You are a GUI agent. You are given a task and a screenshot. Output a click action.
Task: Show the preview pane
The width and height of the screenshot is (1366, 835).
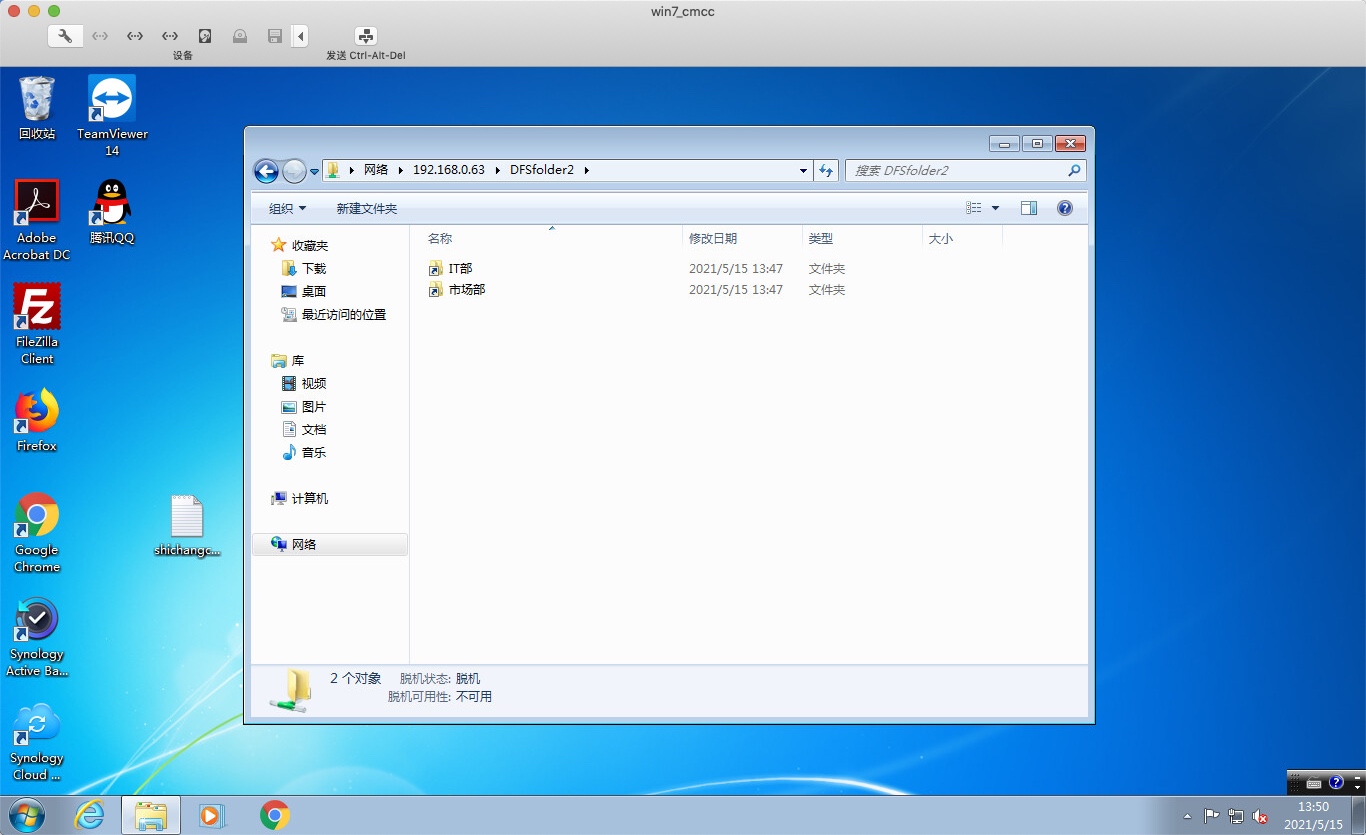[x=1029, y=208]
